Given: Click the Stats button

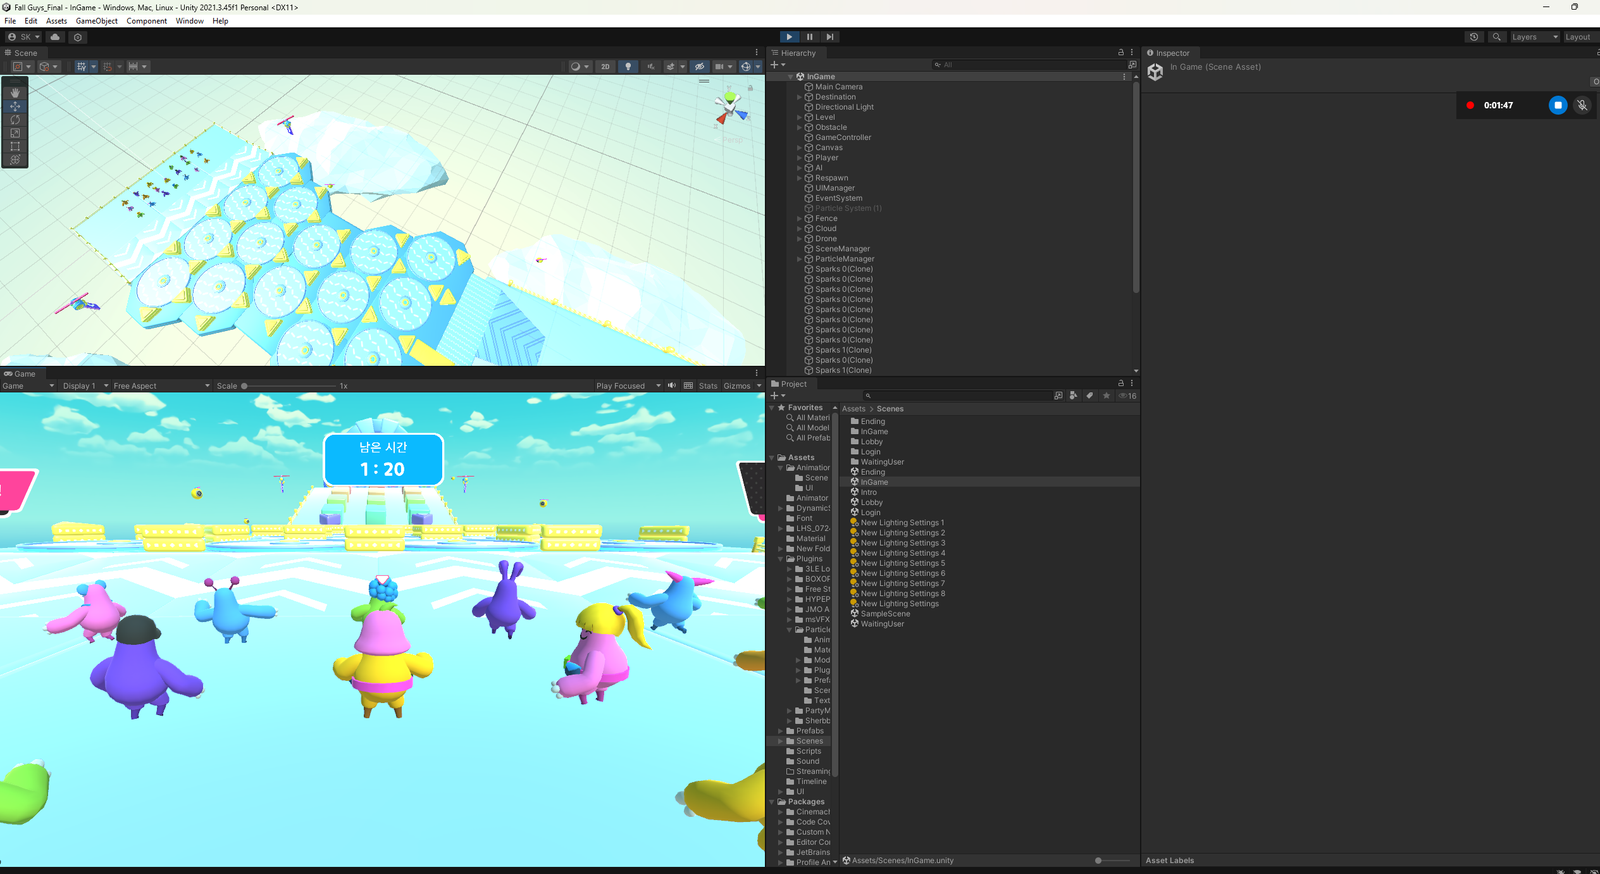Looking at the screenshot, I should tap(708, 386).
